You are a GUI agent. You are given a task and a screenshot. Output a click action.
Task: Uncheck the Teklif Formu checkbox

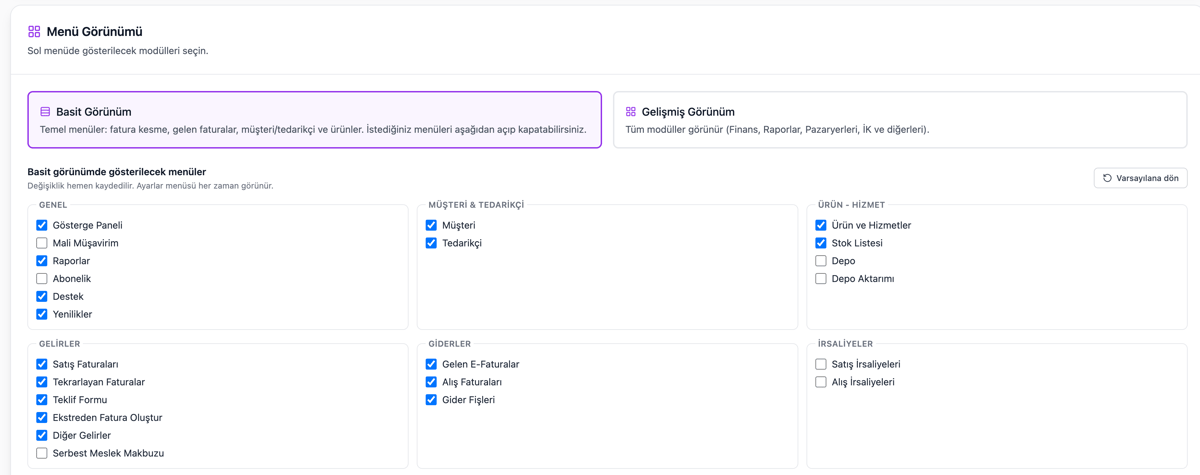pos(42,400)
